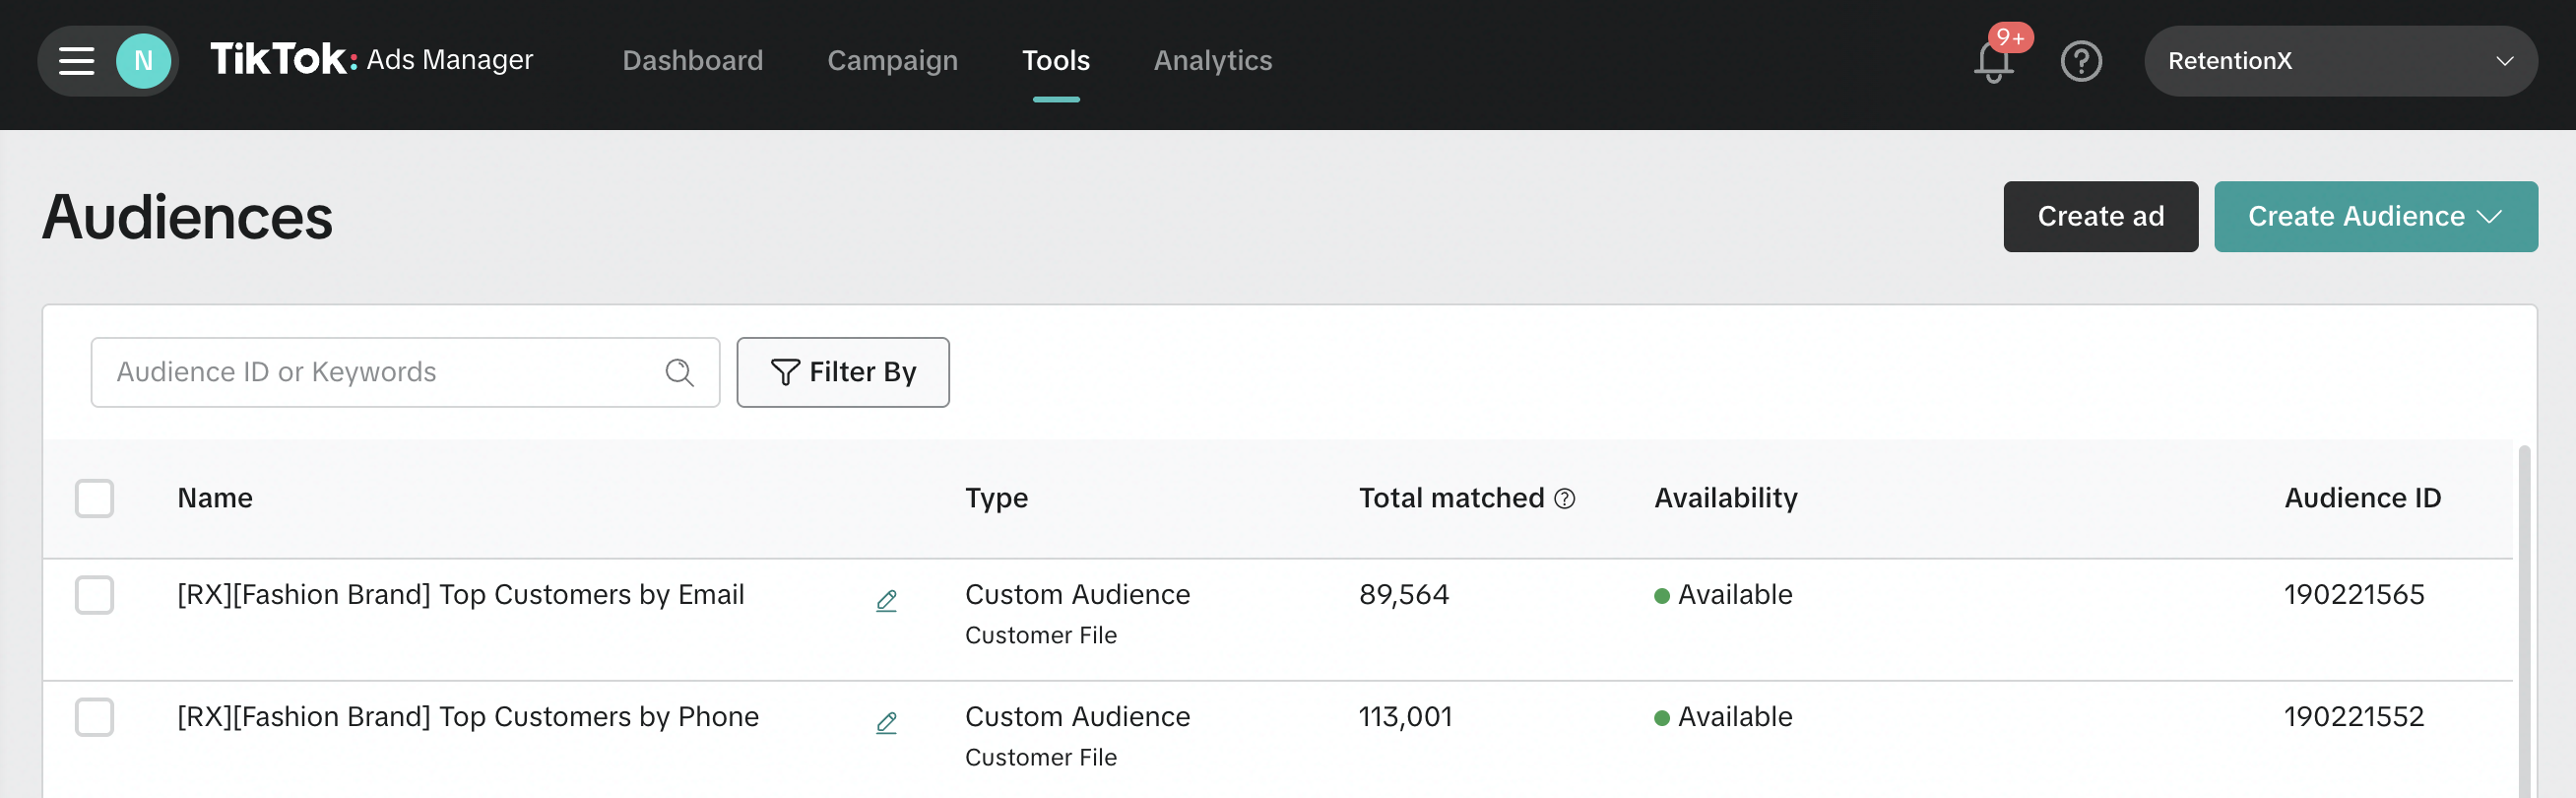
Task: Click the Name column header
Action: (215, 498)
